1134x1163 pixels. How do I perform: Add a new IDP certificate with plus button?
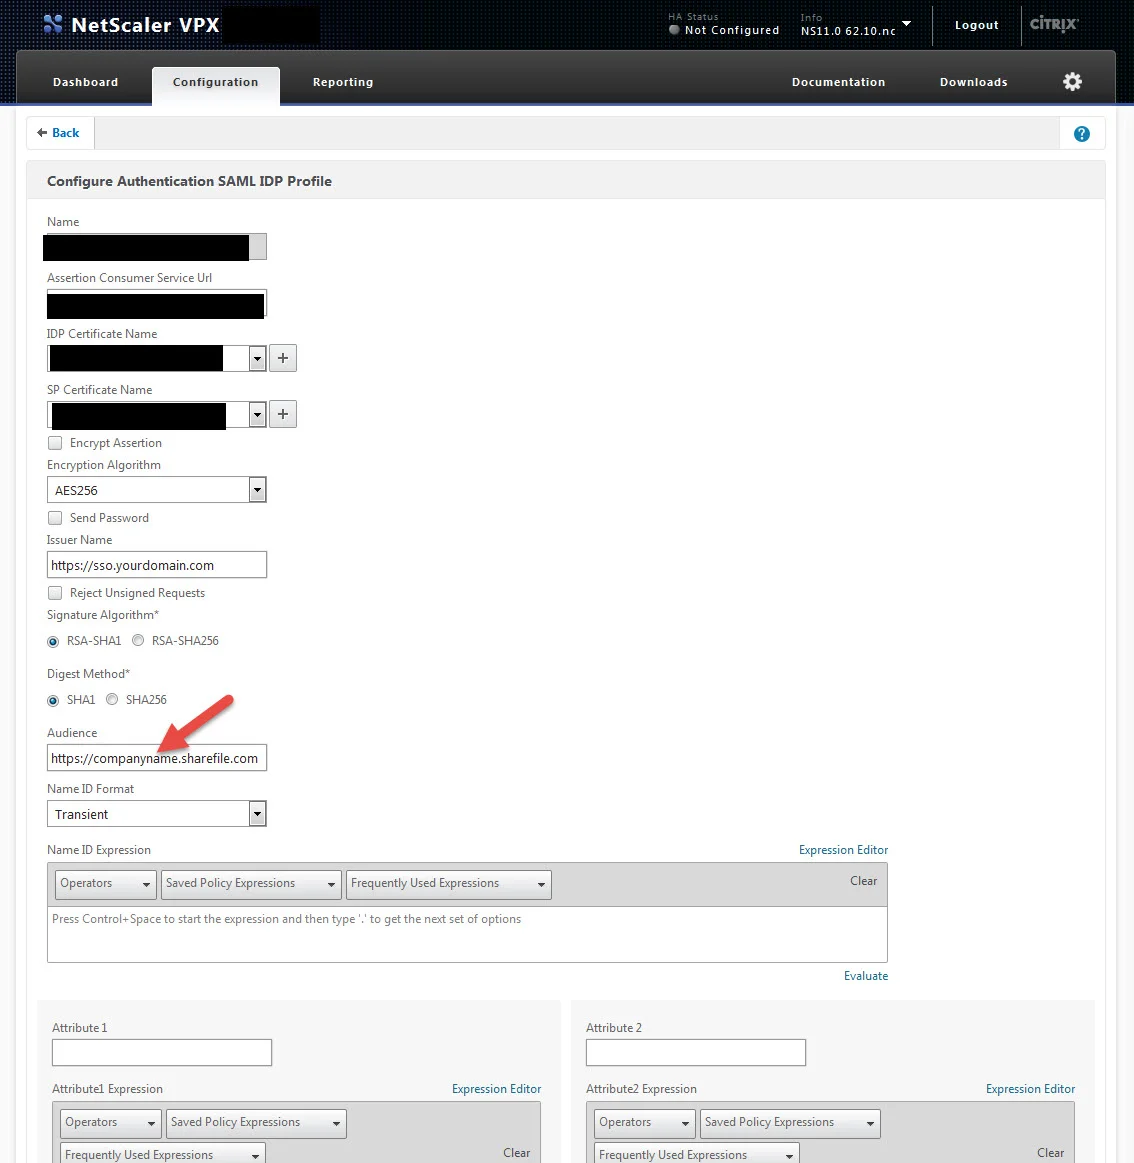point(283,358)
